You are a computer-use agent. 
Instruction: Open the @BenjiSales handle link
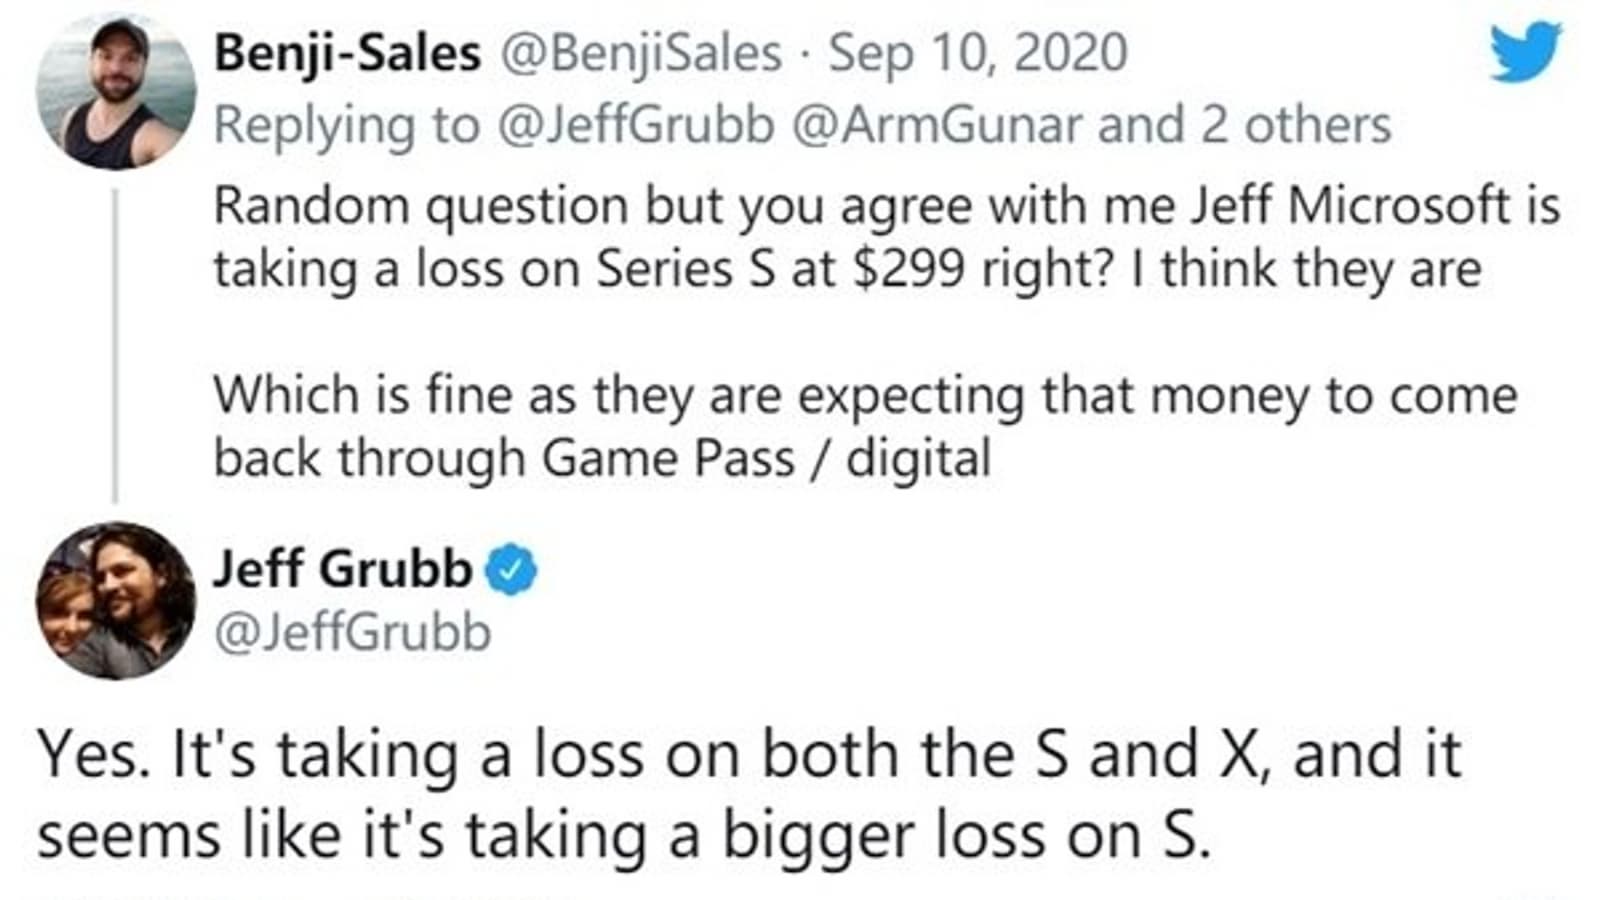point(639,53)
